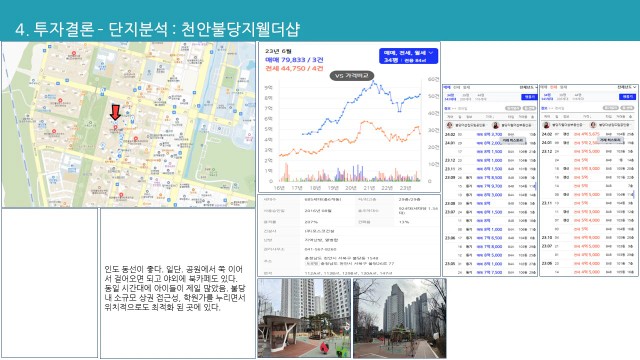Open the 매매, 전세, 월세 type dropdown
This screenshot has height=360, width=640.
(409, 56)
